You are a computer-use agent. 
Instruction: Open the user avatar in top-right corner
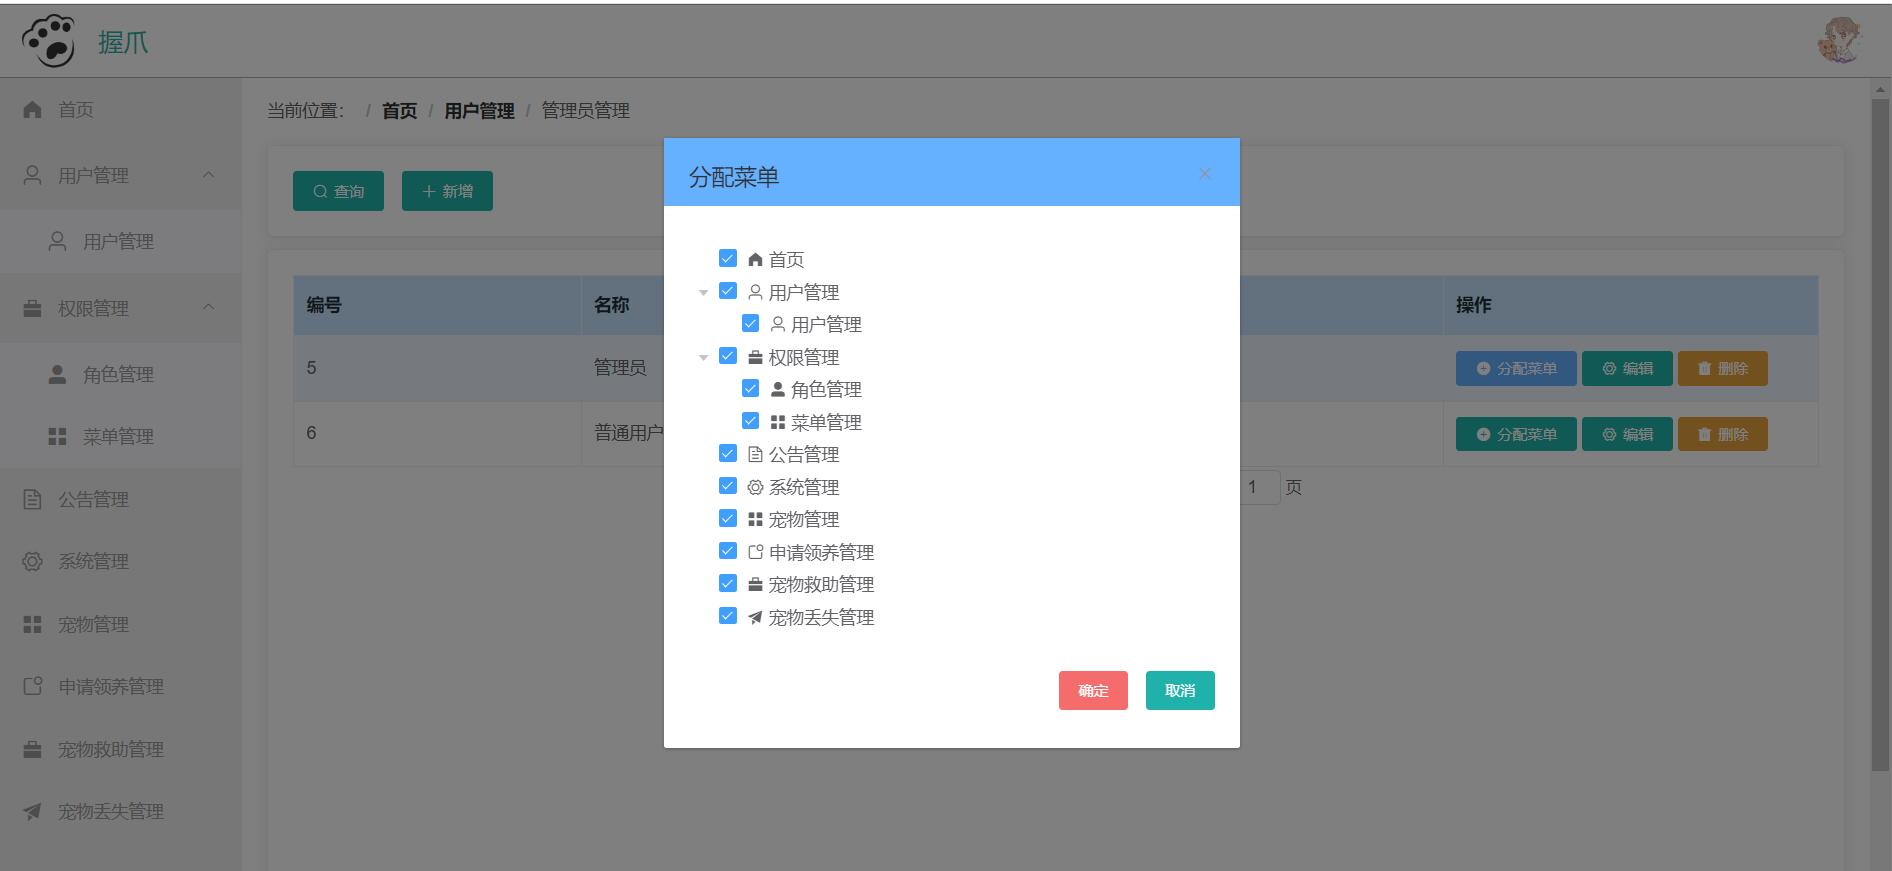pyautogui.click(x=1839, y=41)
